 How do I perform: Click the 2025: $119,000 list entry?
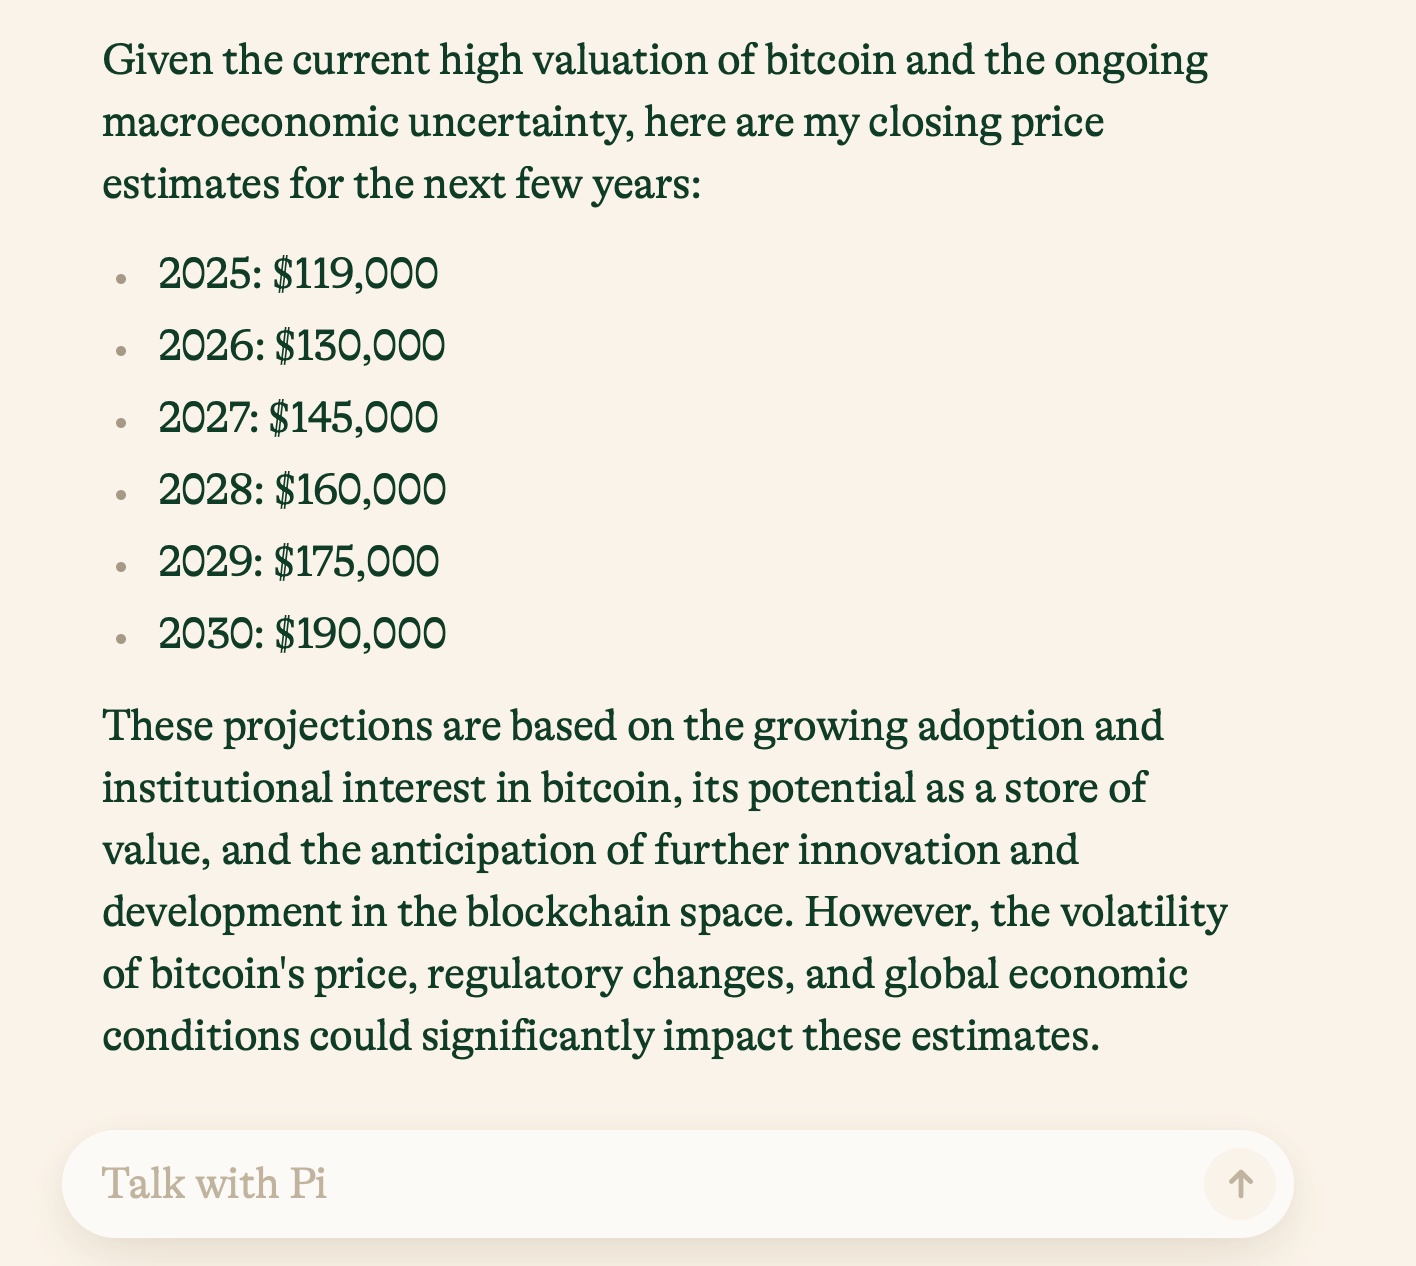(x=297, y=272)
